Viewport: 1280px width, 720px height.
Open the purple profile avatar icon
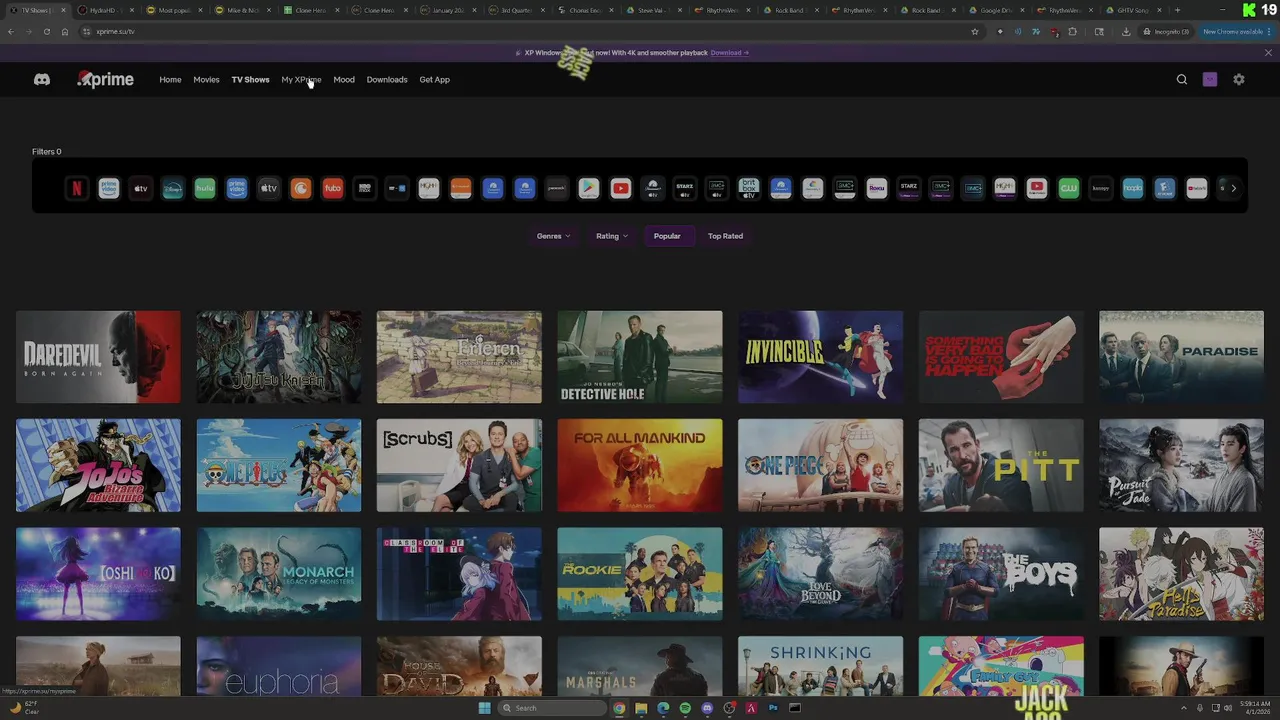(x=1210, y=79)
